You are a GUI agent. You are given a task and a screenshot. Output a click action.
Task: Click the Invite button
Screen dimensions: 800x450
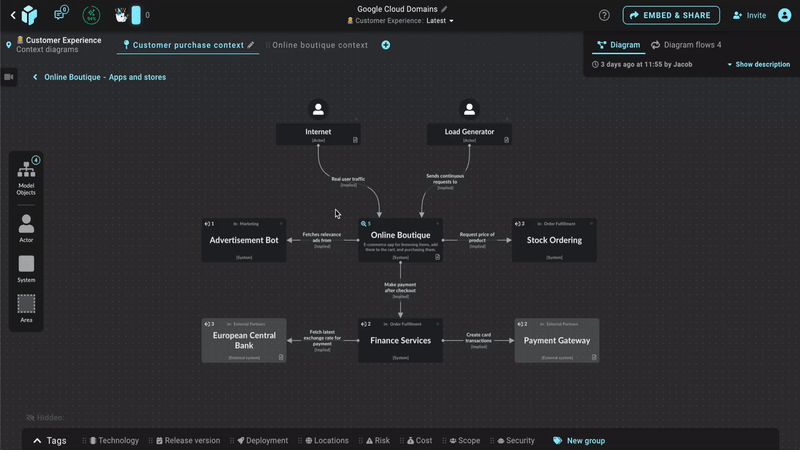point(749,15)
